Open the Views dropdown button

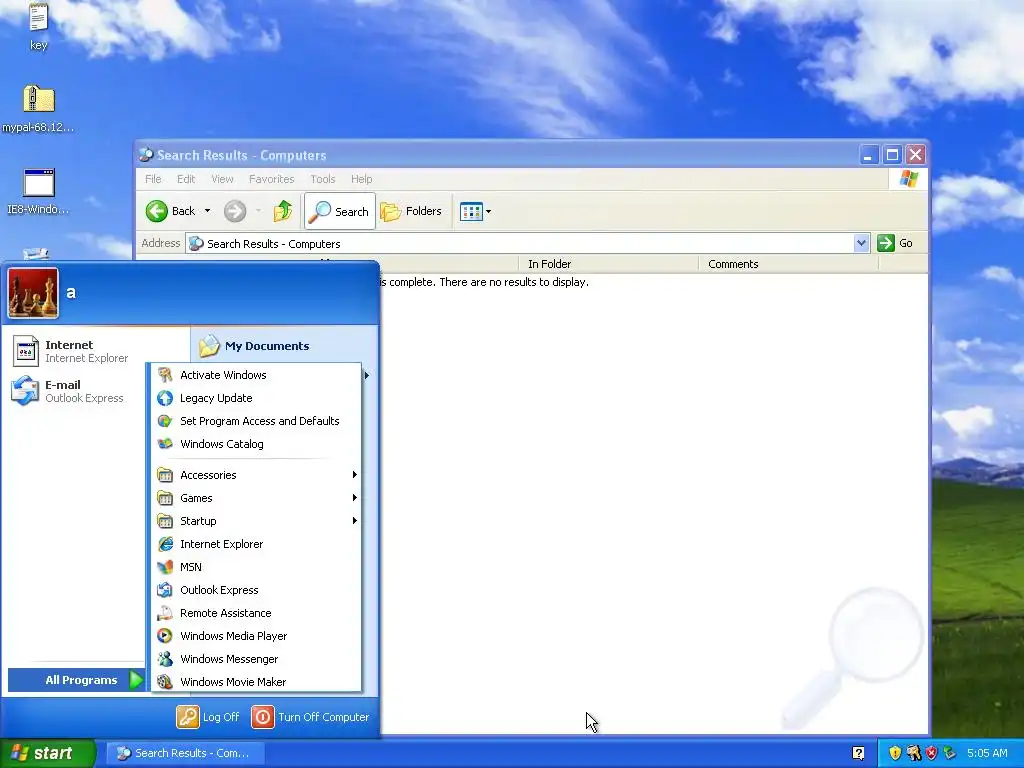[x=475, y=211]
